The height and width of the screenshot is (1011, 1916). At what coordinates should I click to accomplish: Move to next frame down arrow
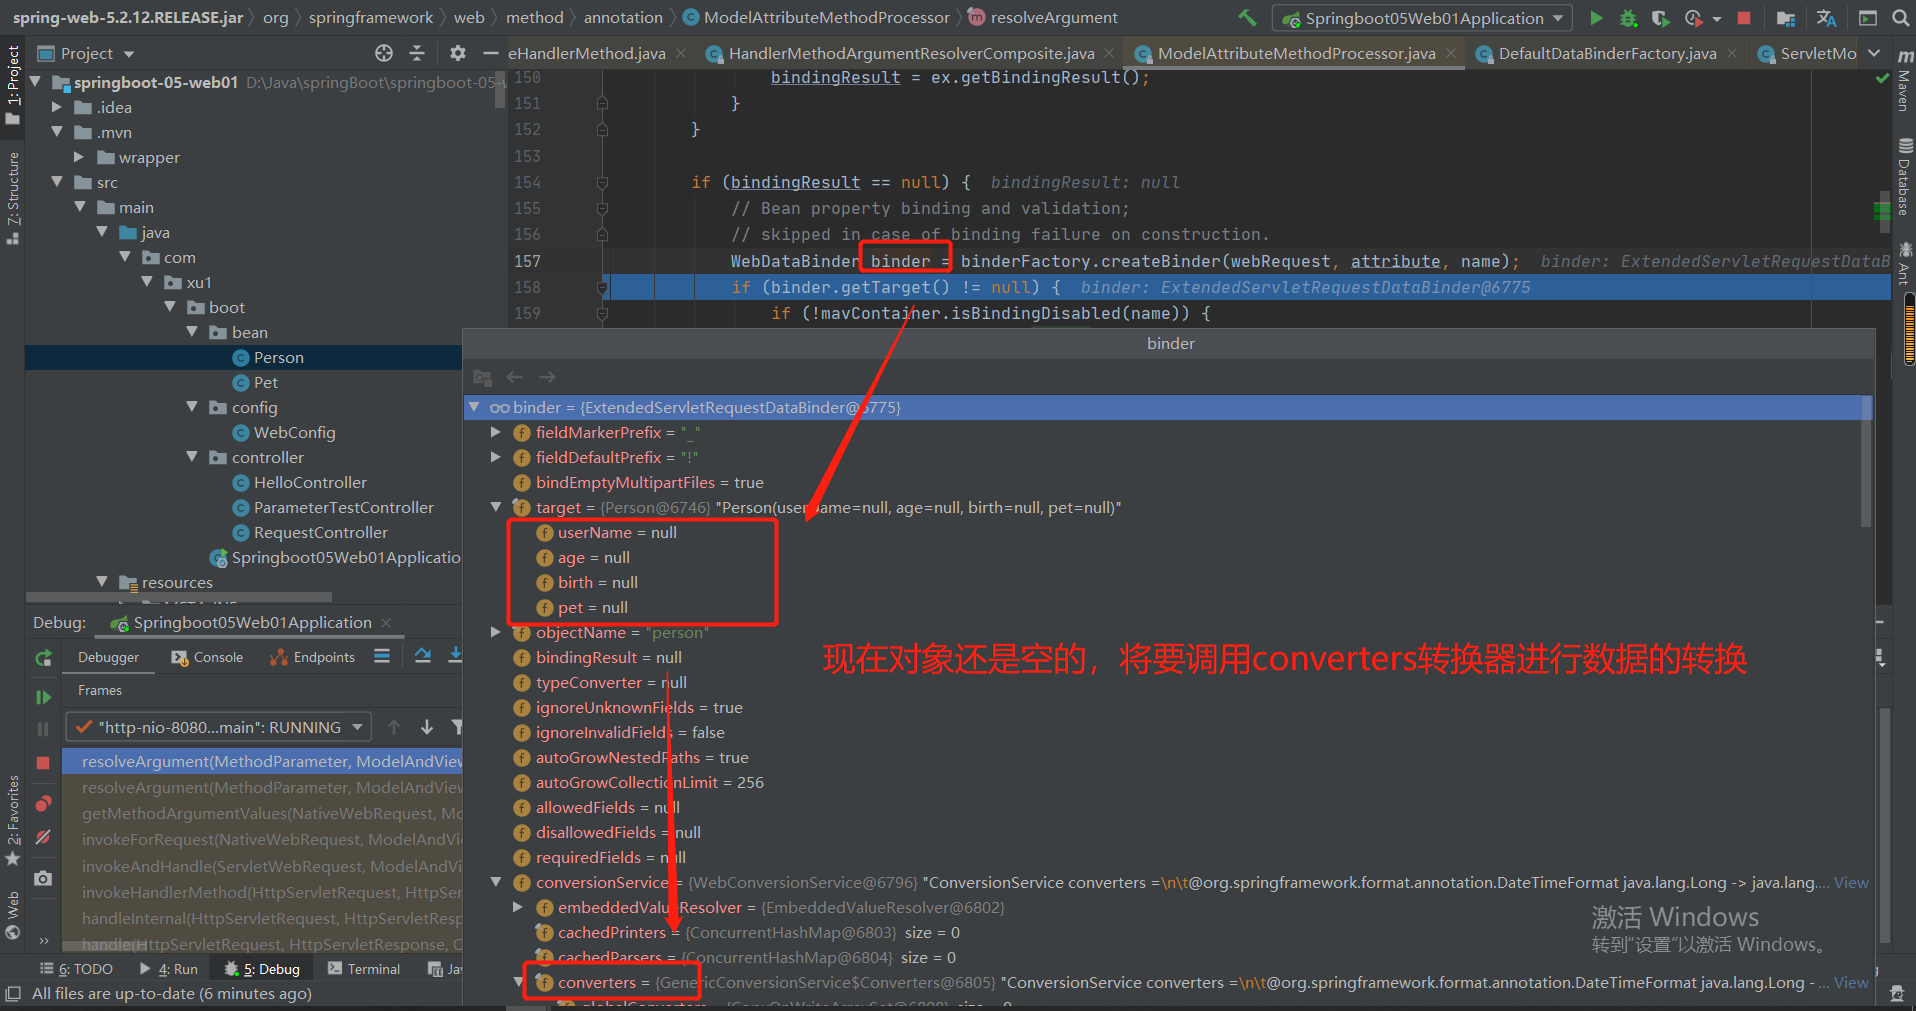tap(427, 727)
